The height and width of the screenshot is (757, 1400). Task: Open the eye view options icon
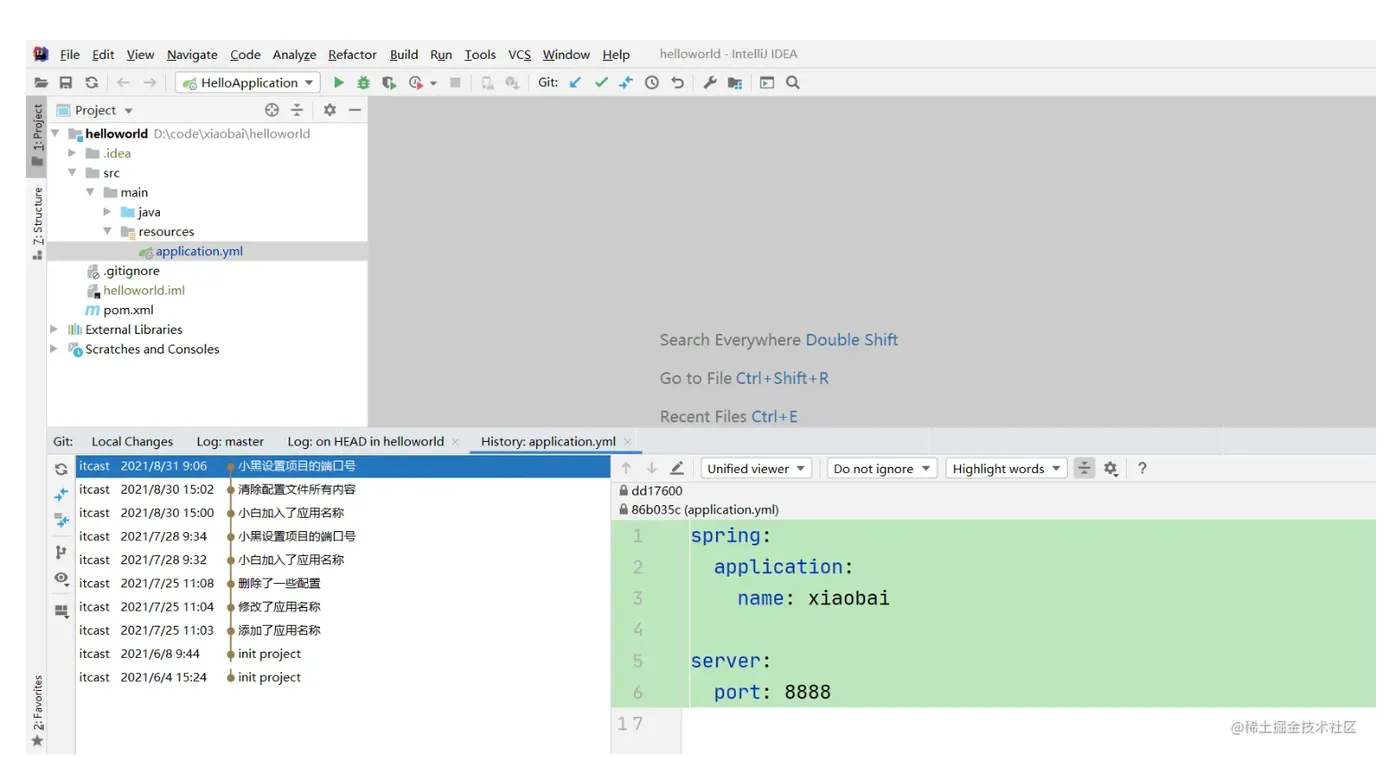pyautogui.click(x=61, y=578)
